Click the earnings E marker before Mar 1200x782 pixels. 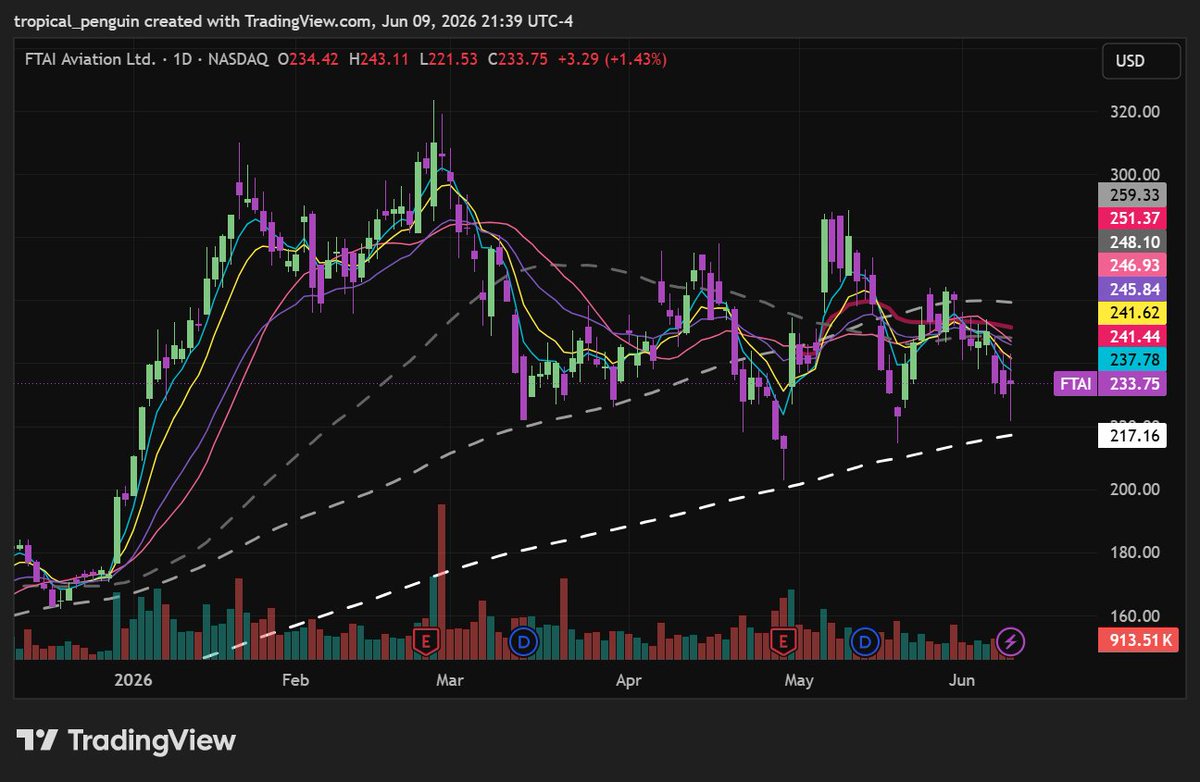coord(427,640)
